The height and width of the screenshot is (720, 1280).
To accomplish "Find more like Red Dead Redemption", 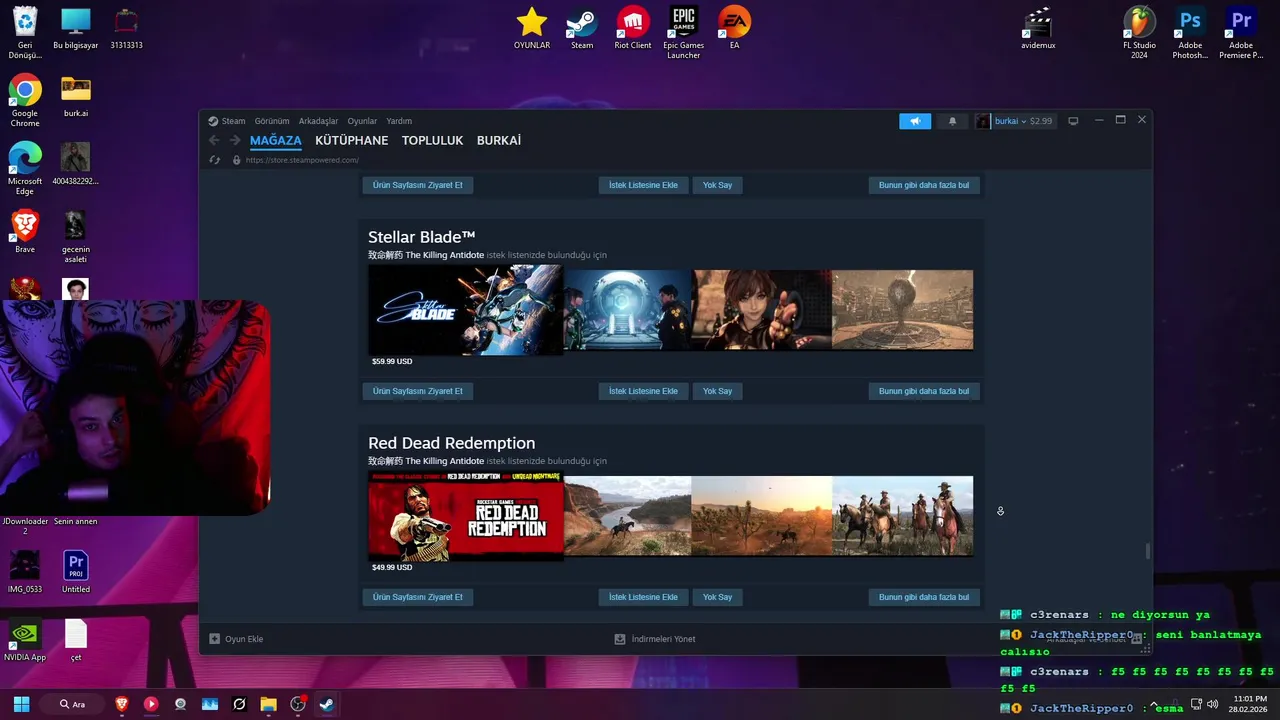I will pos(924,597).
